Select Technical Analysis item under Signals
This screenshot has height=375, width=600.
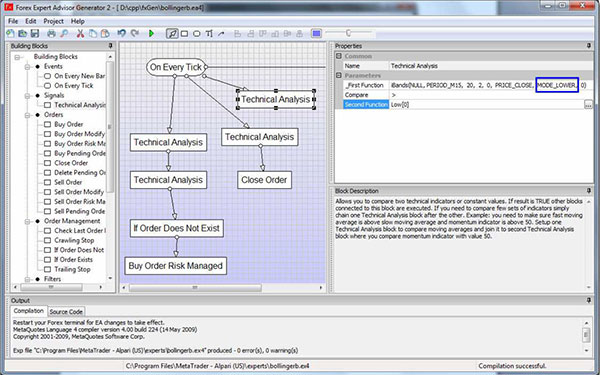[80, 105]
